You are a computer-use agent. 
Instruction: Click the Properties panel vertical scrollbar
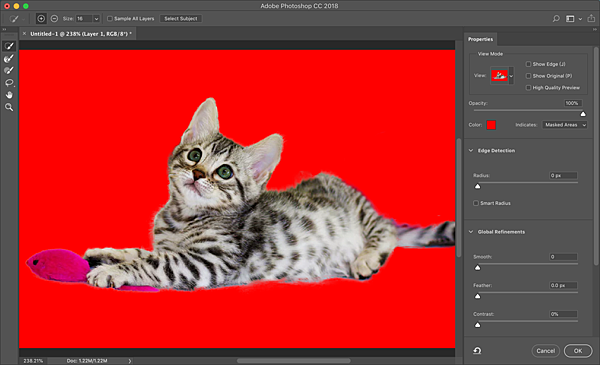coord(596,156)
